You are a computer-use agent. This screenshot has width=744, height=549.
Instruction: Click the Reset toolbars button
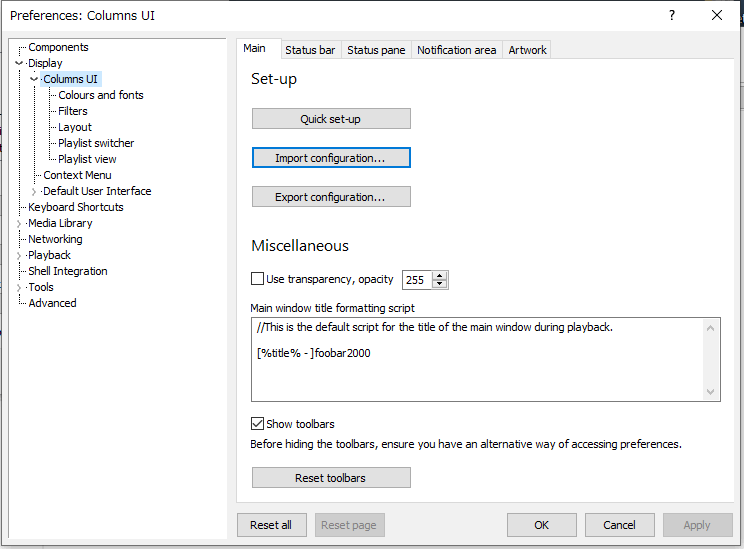[x=331, y=477]
